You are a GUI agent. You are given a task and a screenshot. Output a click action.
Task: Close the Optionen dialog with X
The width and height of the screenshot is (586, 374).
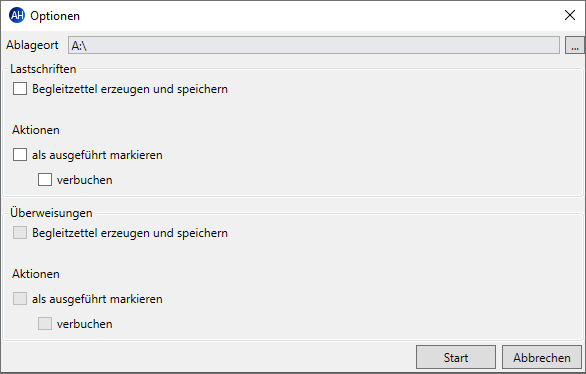tap(570, 15)
